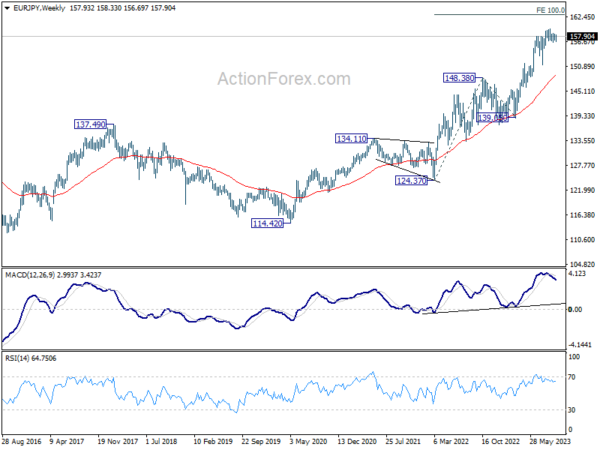Select the 25 Jul 2021 date label
Image resolution: width=600 pixels, height=450 pixels.
(x=405, y=442)
